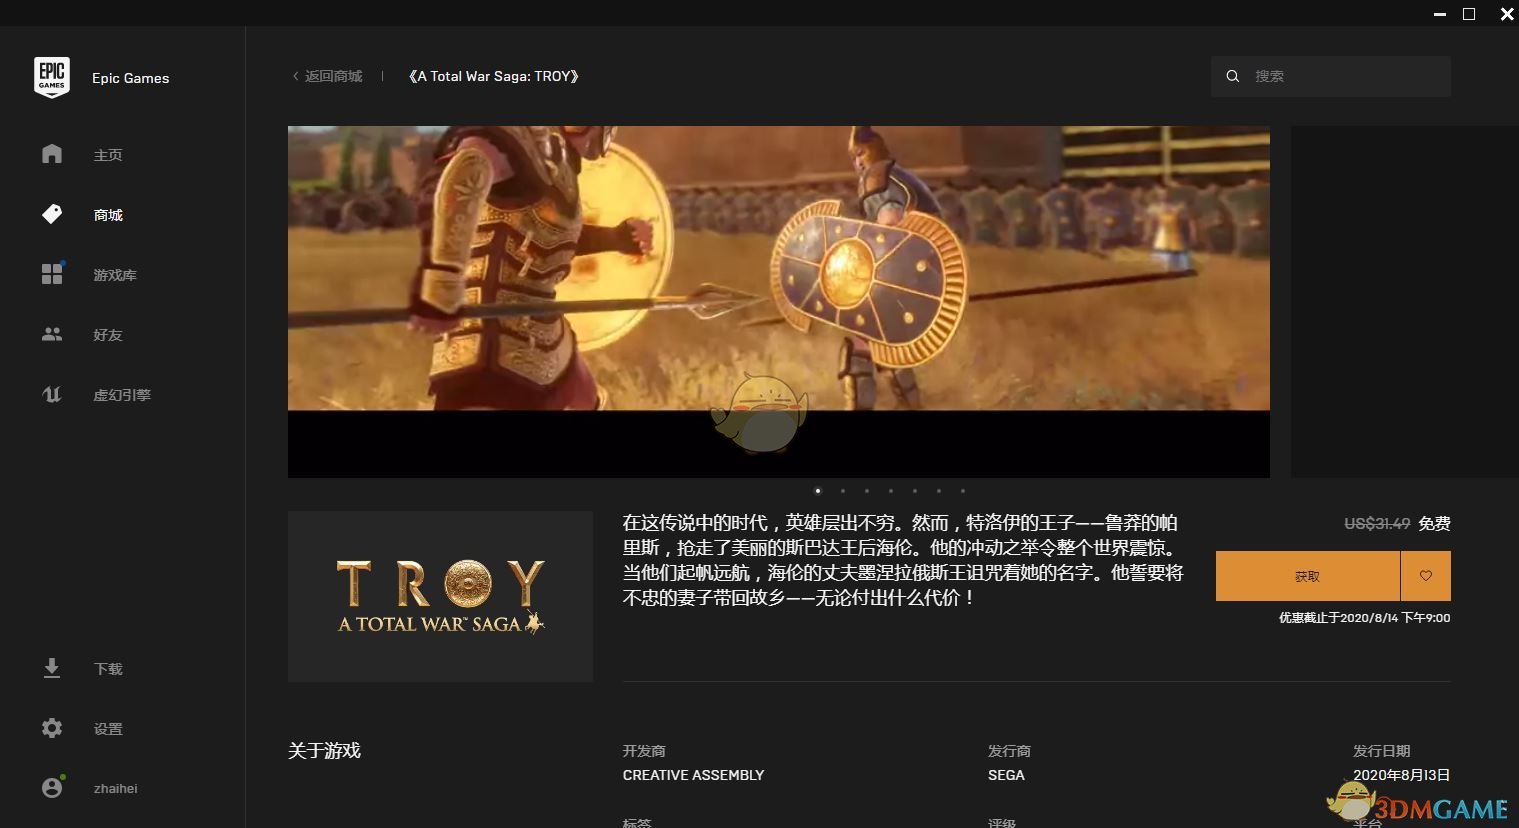
Task: Open the 虚幻引擎 Unreal Engine icon
Action: pos(52,394)
